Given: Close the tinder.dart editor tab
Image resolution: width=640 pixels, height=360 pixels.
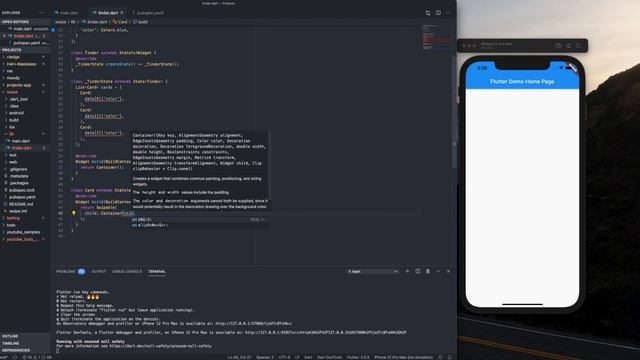Looking at the screenshot, I should click(122, 13).
